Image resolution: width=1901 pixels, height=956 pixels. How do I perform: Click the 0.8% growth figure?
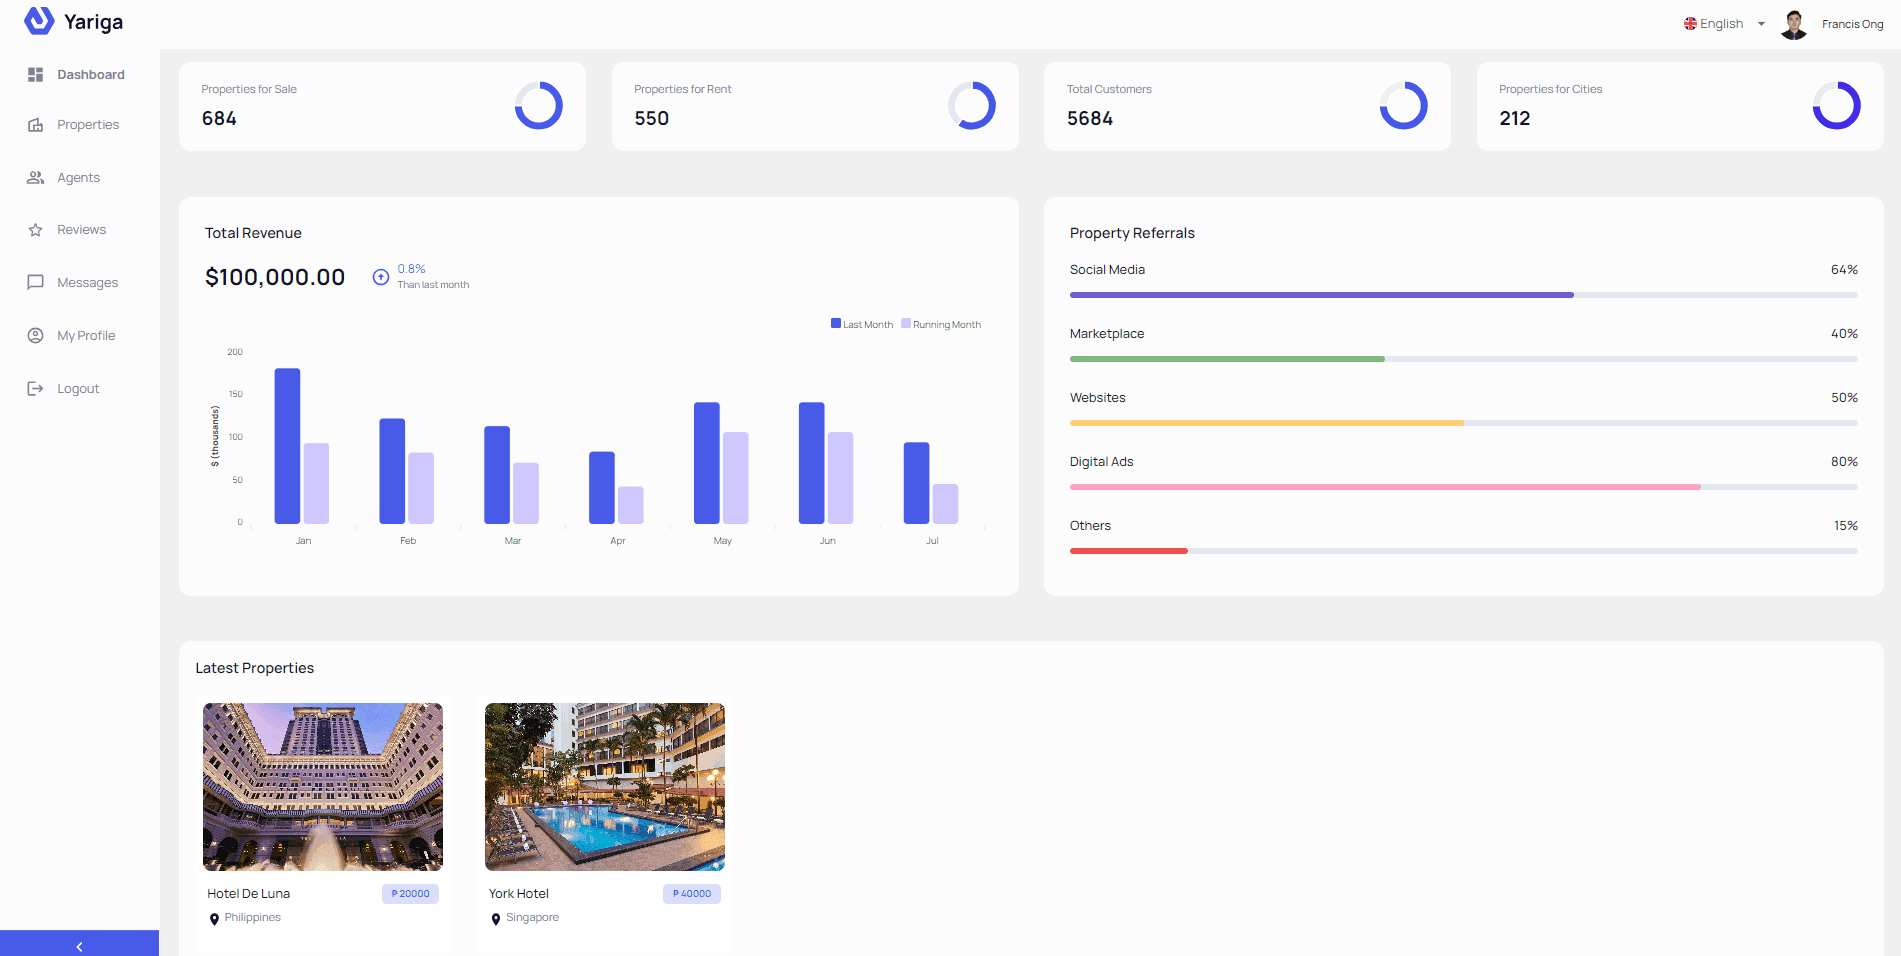[412, 269]
